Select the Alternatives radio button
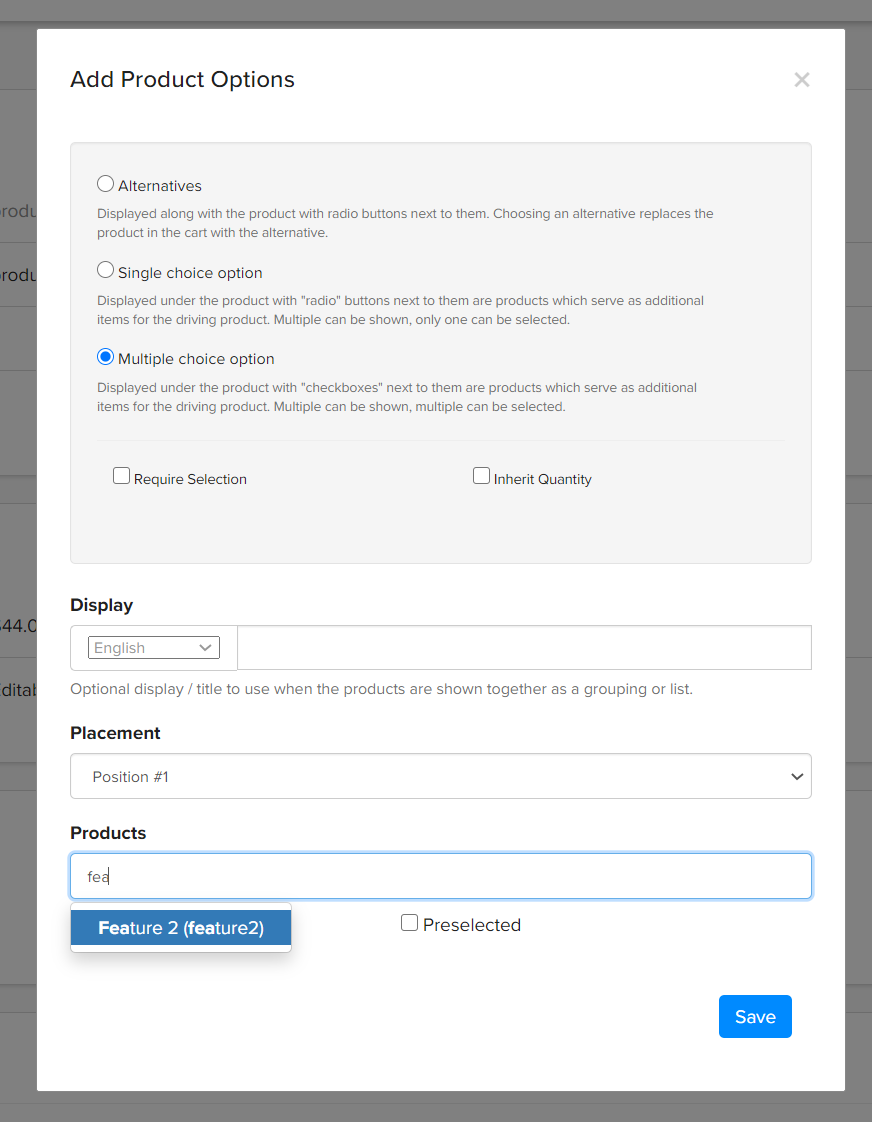 click(105, 184)
